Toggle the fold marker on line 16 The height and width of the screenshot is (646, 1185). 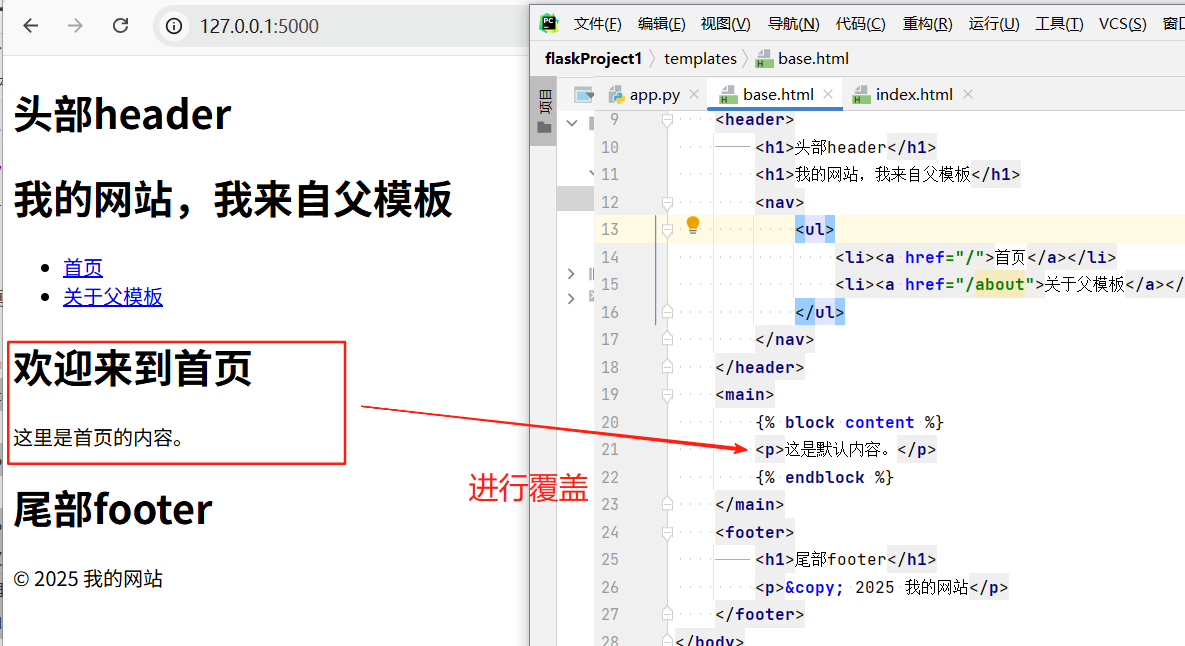coord(667,312)
